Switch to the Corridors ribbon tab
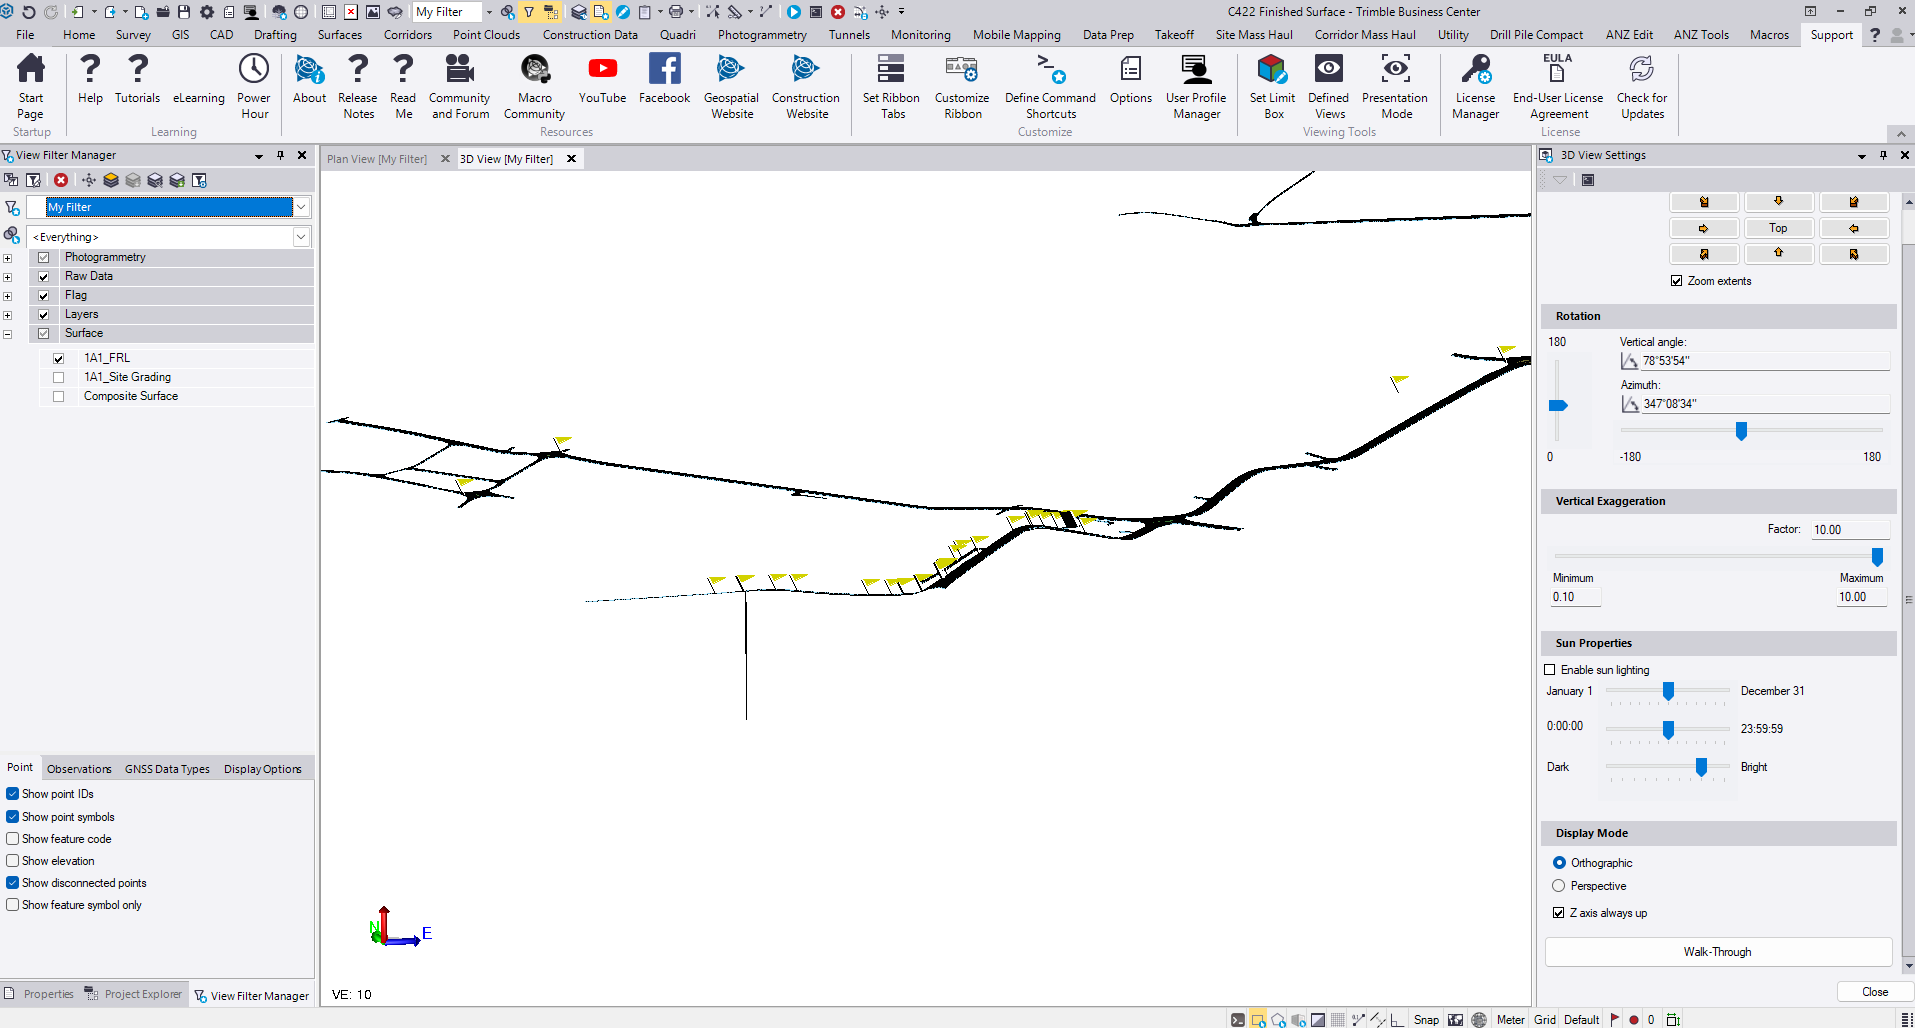 [x=408, y=35]
